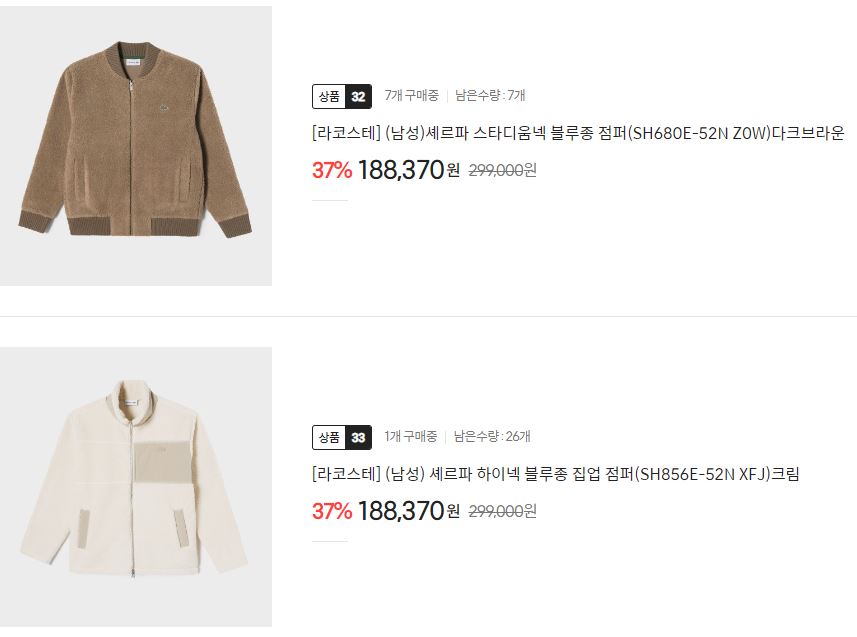
Task: Click the 남은수량 : 7개 stock text
Action: click(490, 96)
